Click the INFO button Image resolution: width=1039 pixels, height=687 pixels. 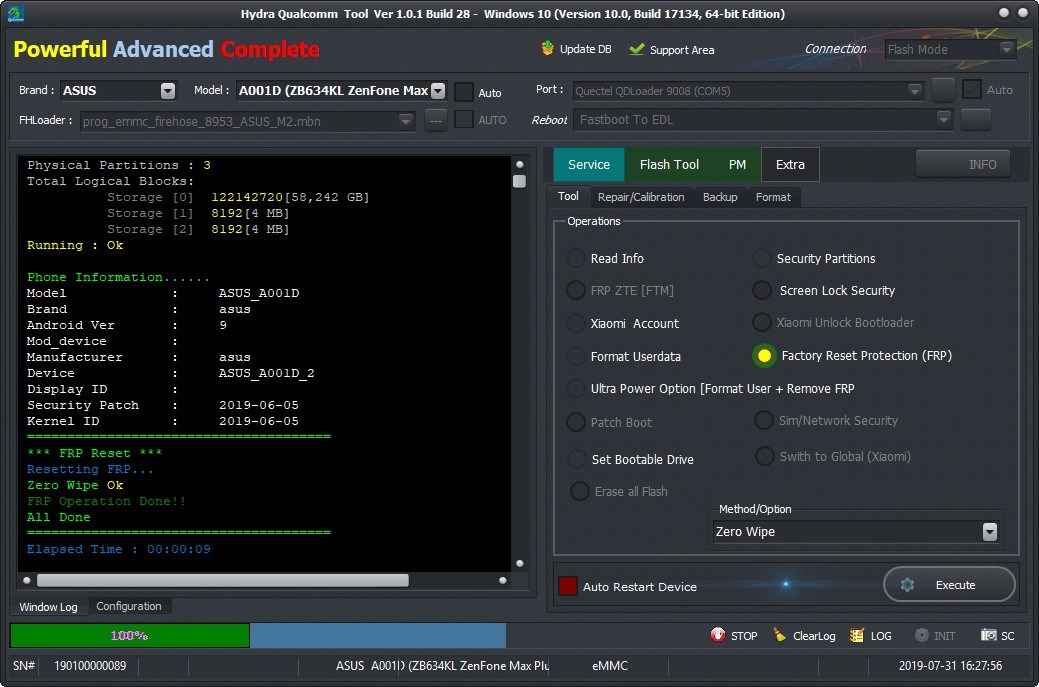pos(963,164)
